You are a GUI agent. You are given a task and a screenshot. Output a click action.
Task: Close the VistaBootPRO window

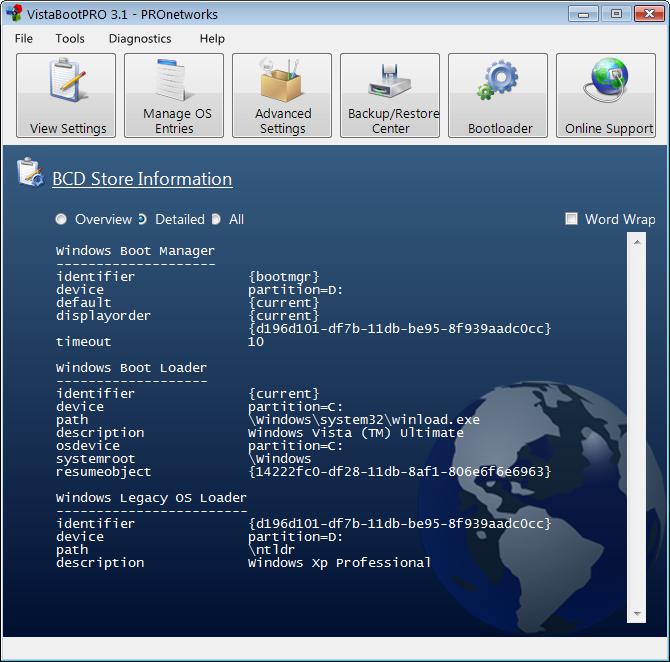point(649,14)
